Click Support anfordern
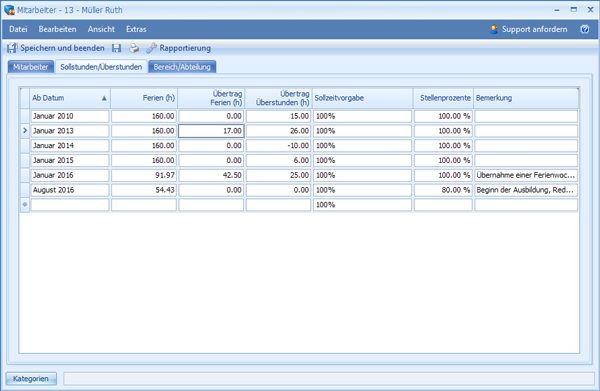The image size is (600, 391). click(x=529, y=29)
